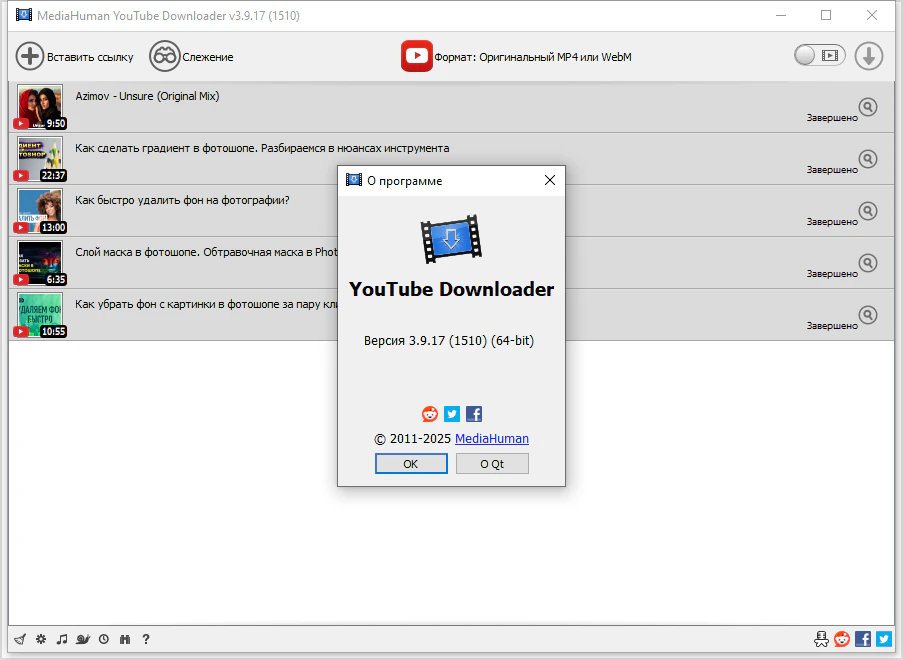The image size is (903, 660).
Task: Open the Tracking binoculars icon
Action: pos(165,56)
